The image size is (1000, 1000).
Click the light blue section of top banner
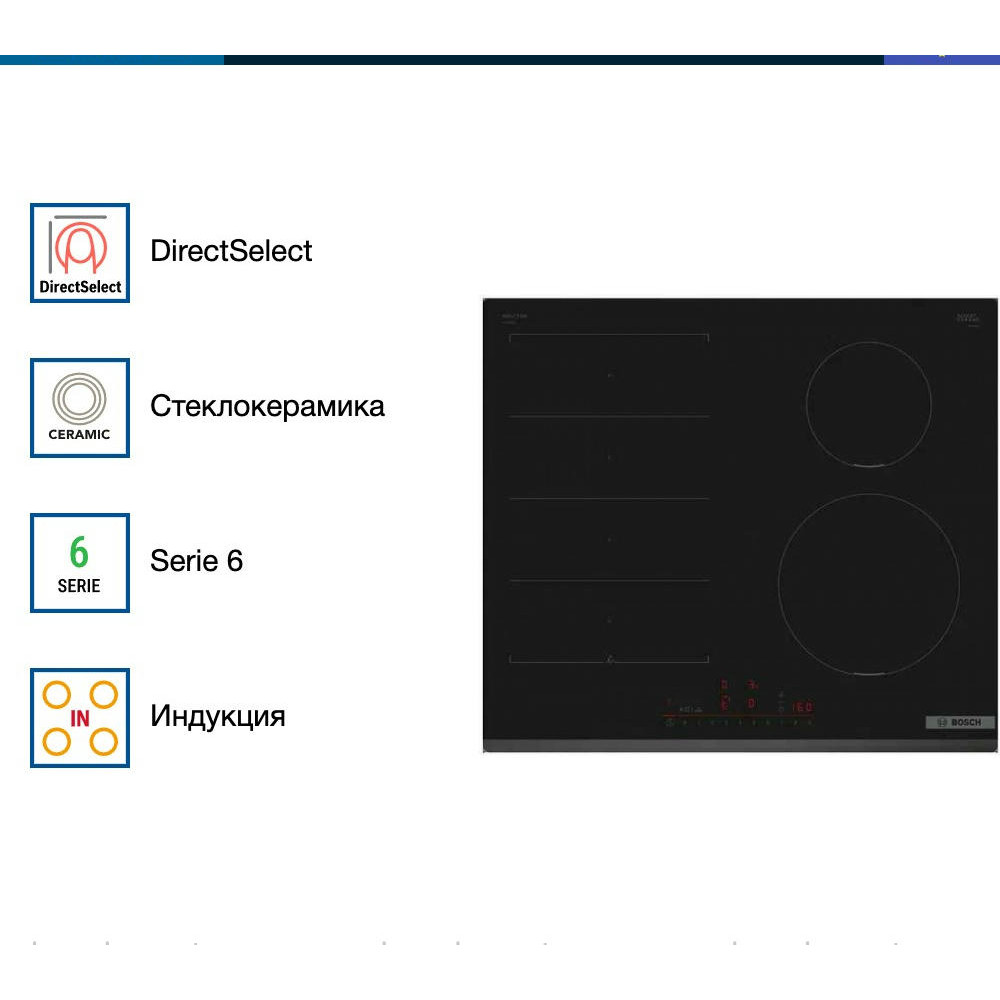pos(111,60)
